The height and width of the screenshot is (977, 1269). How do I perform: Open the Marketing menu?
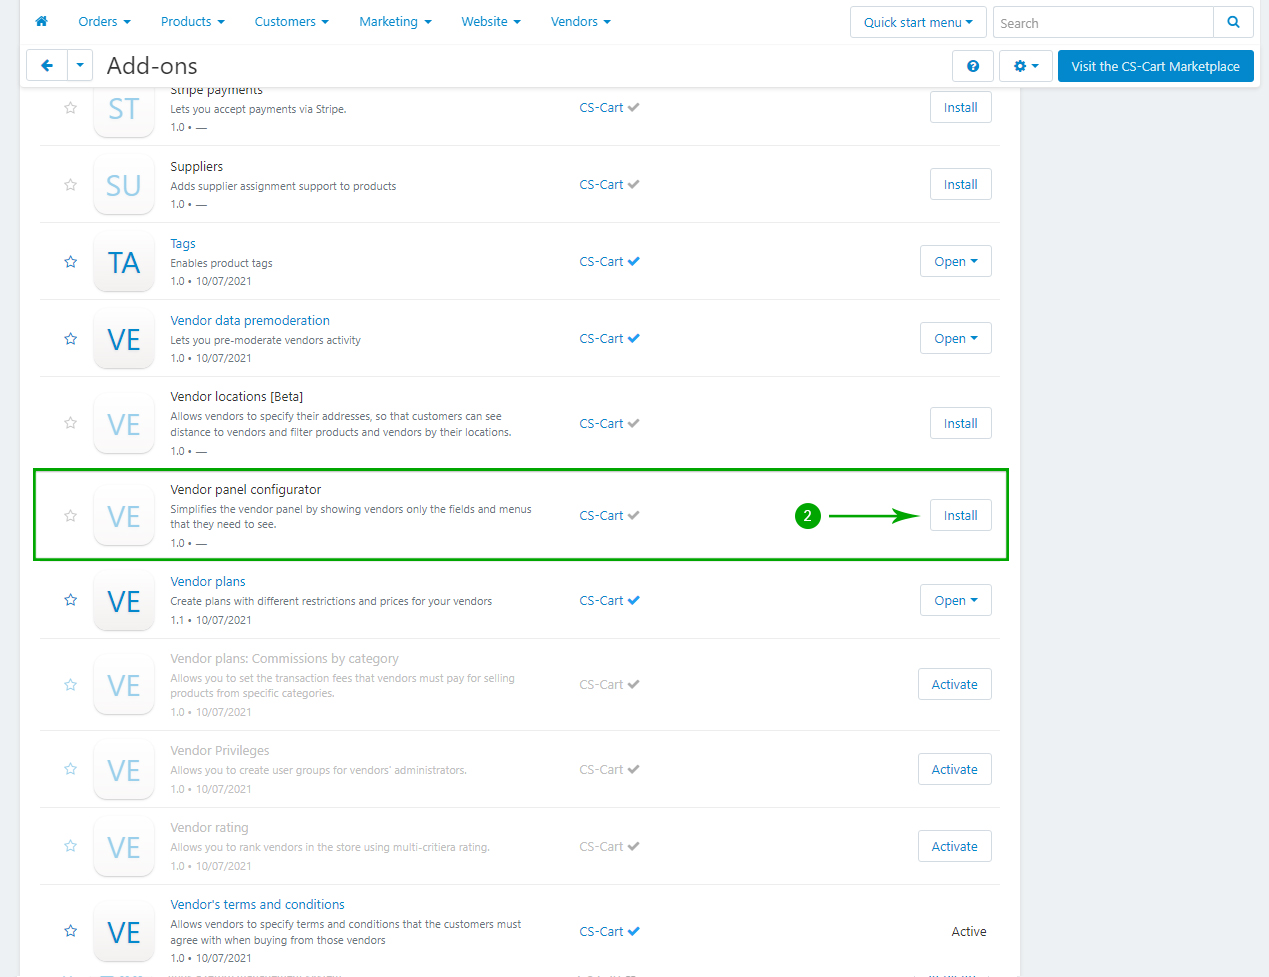pos(395,21)
